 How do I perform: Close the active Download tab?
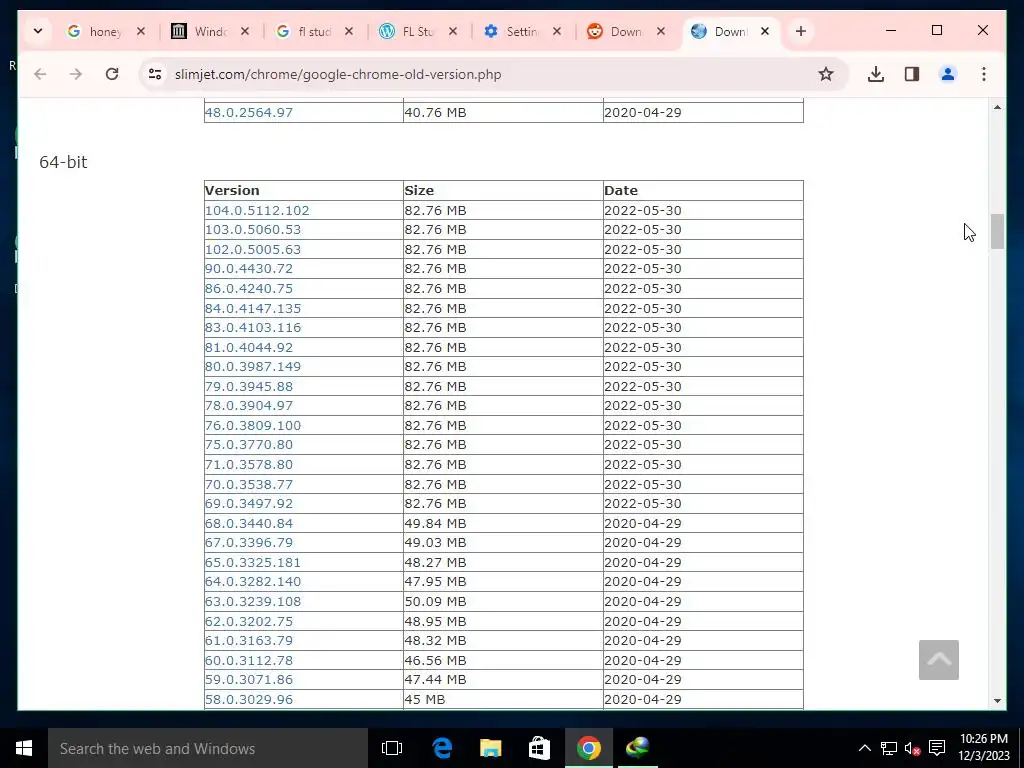coord(765,31)
